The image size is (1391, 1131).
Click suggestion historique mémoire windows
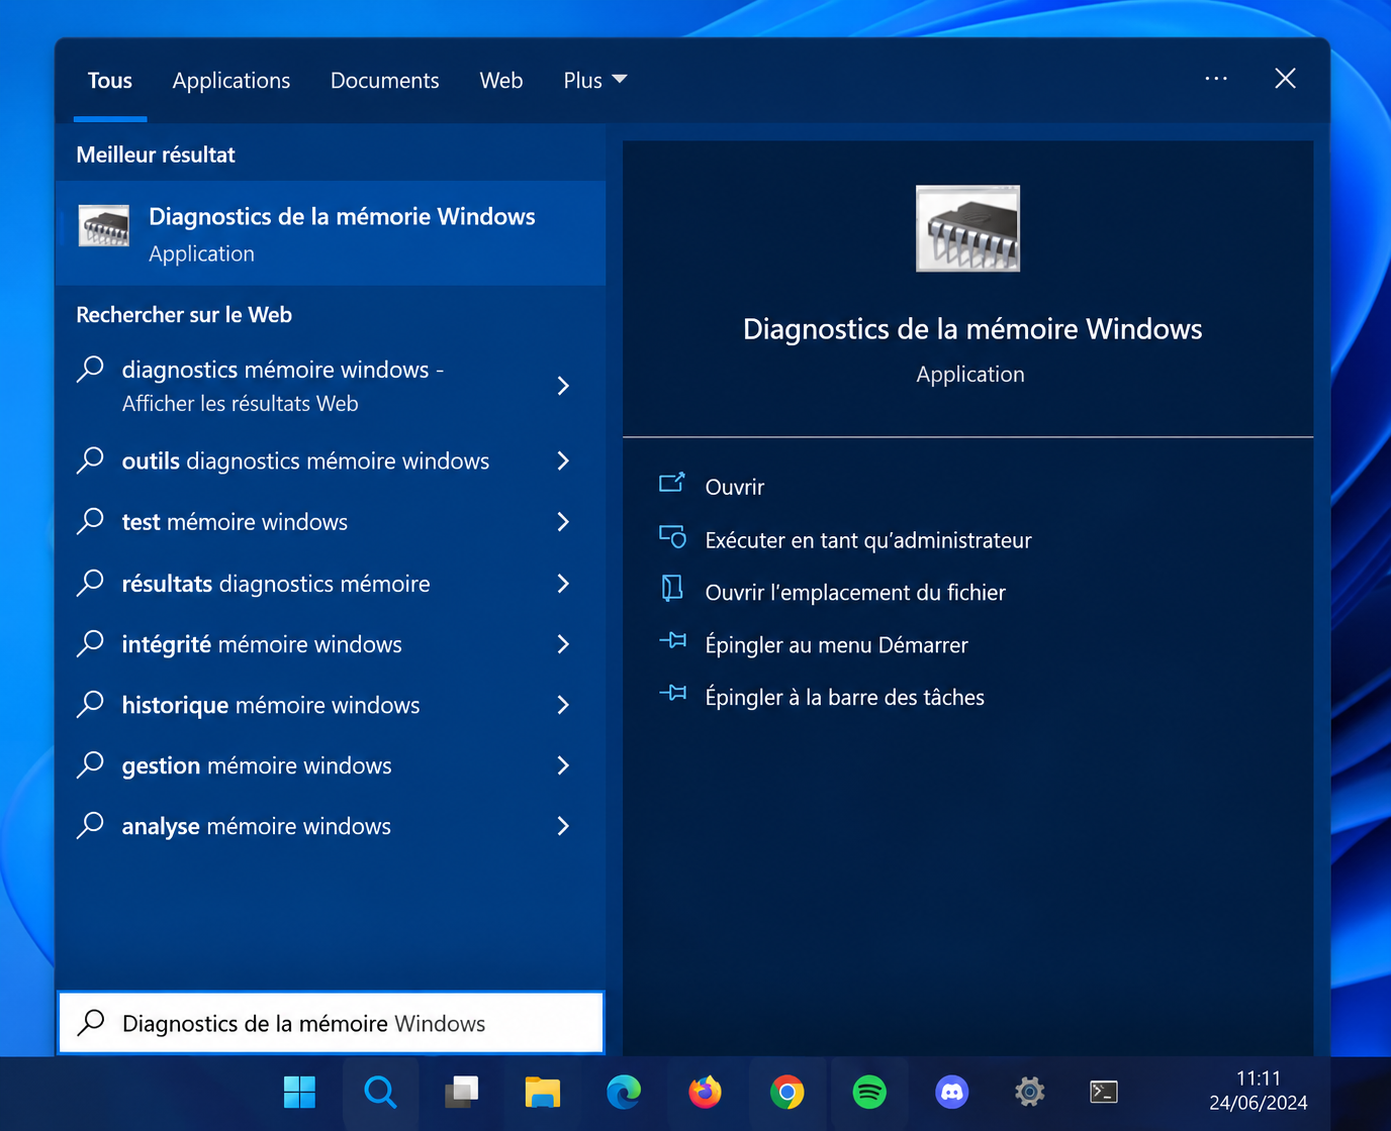click(x=271, y=705)
